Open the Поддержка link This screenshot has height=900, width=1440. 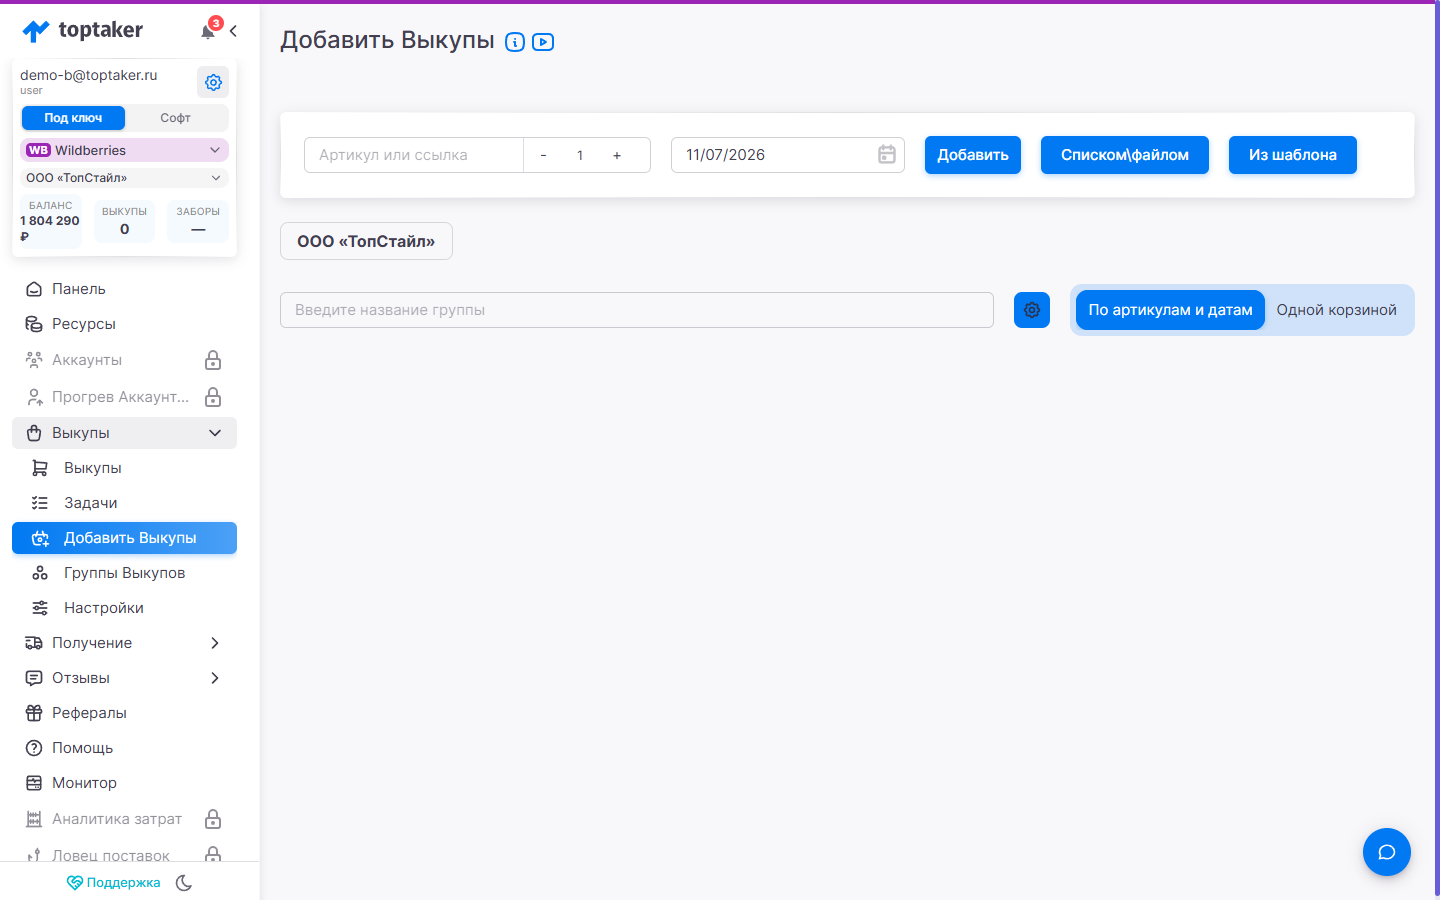pos(113,883)
